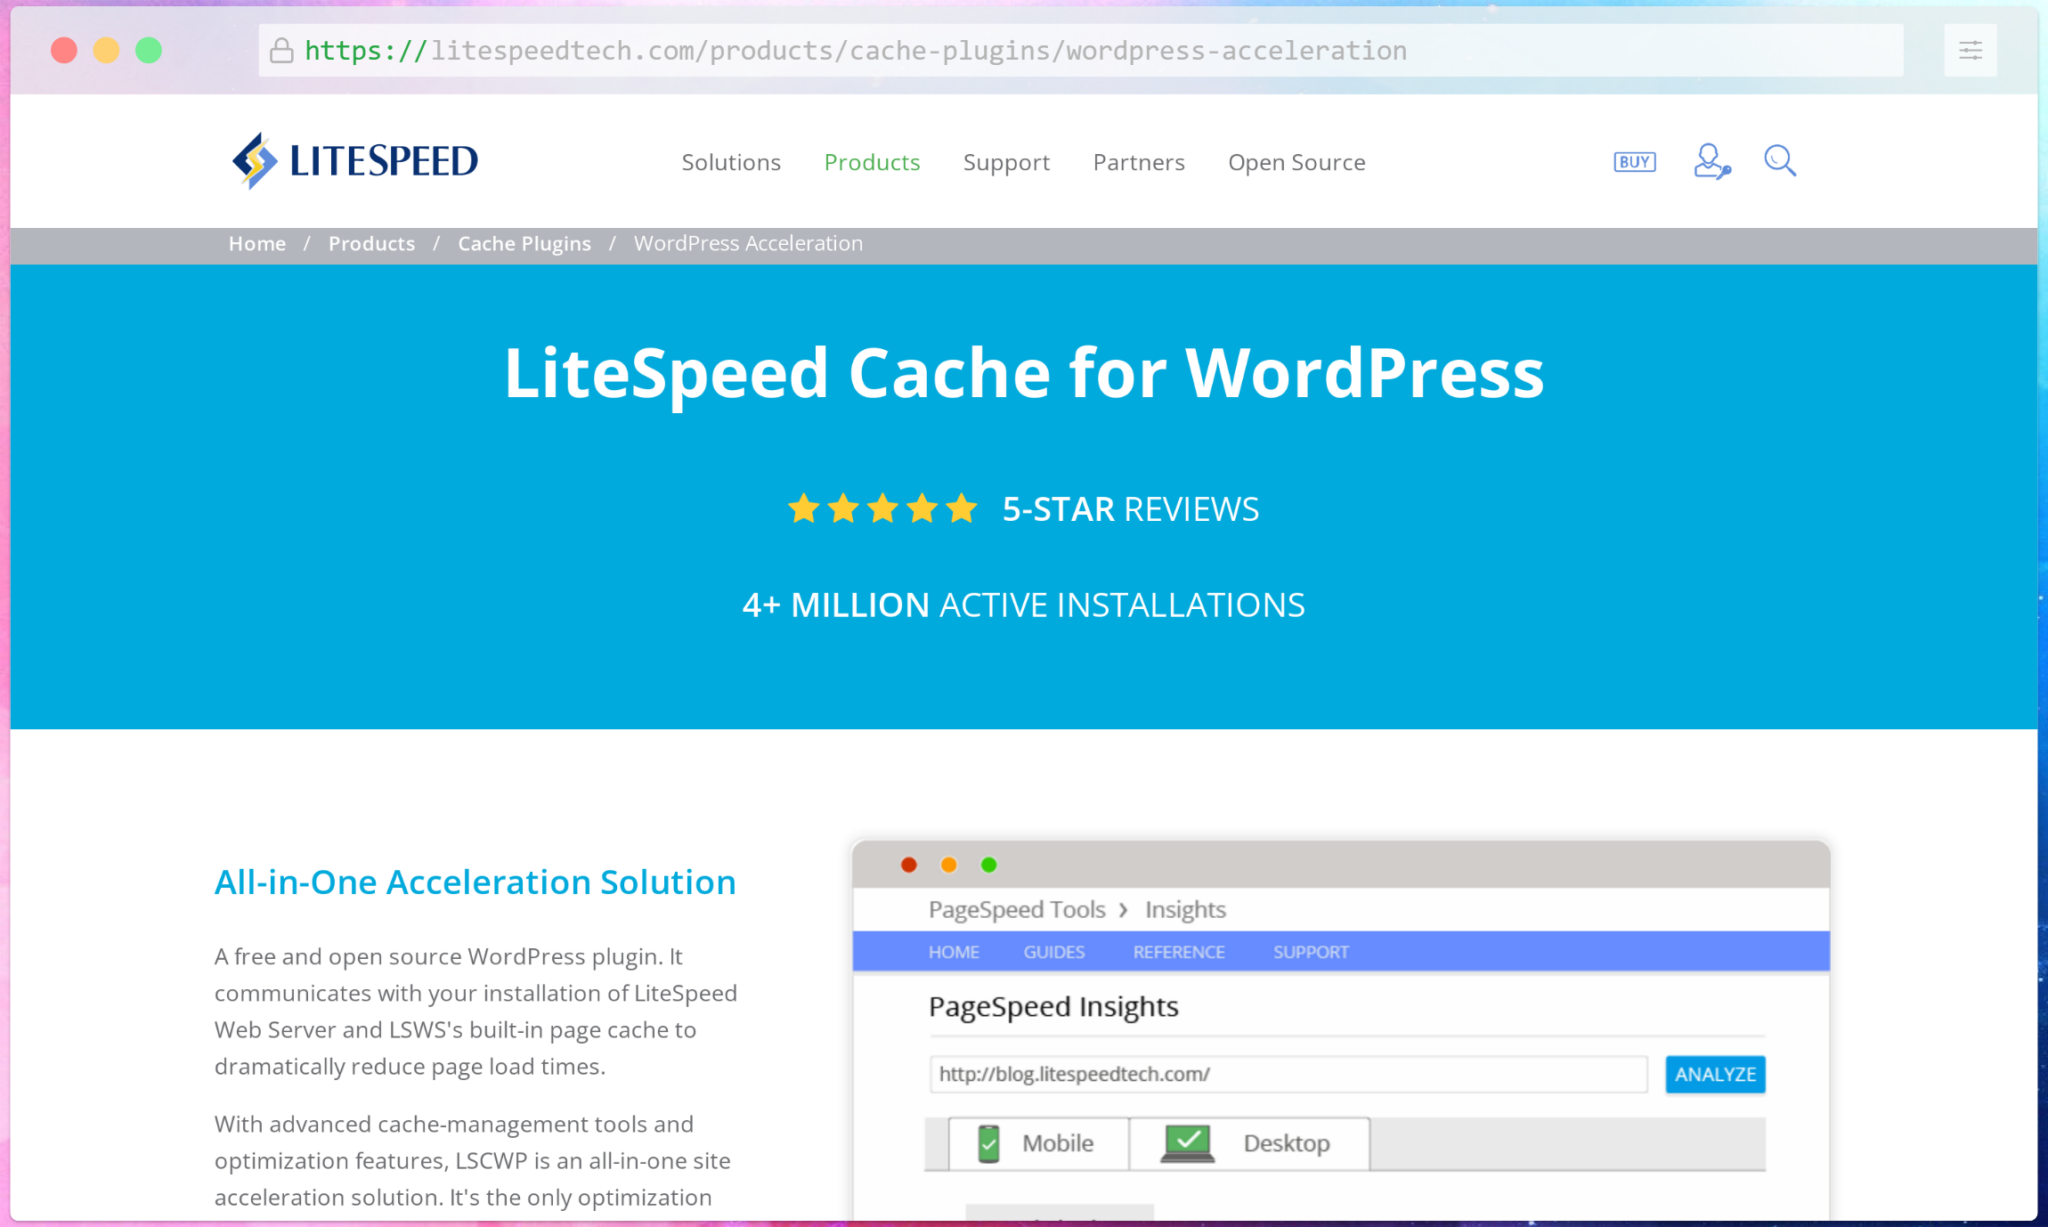Open the search magnifier icon

(1780, 161)
